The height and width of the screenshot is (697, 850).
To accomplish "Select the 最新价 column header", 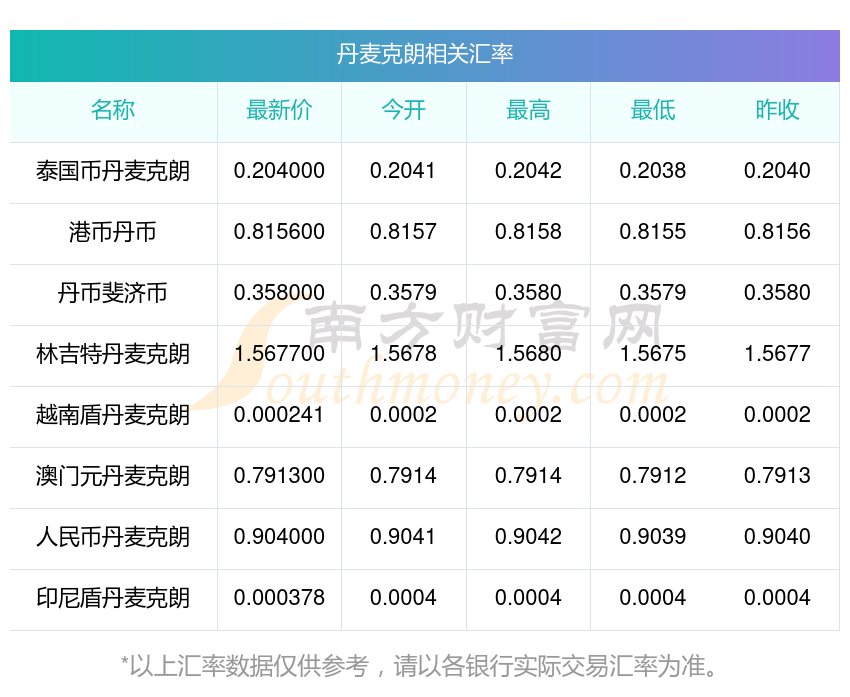I will [279, 111].
